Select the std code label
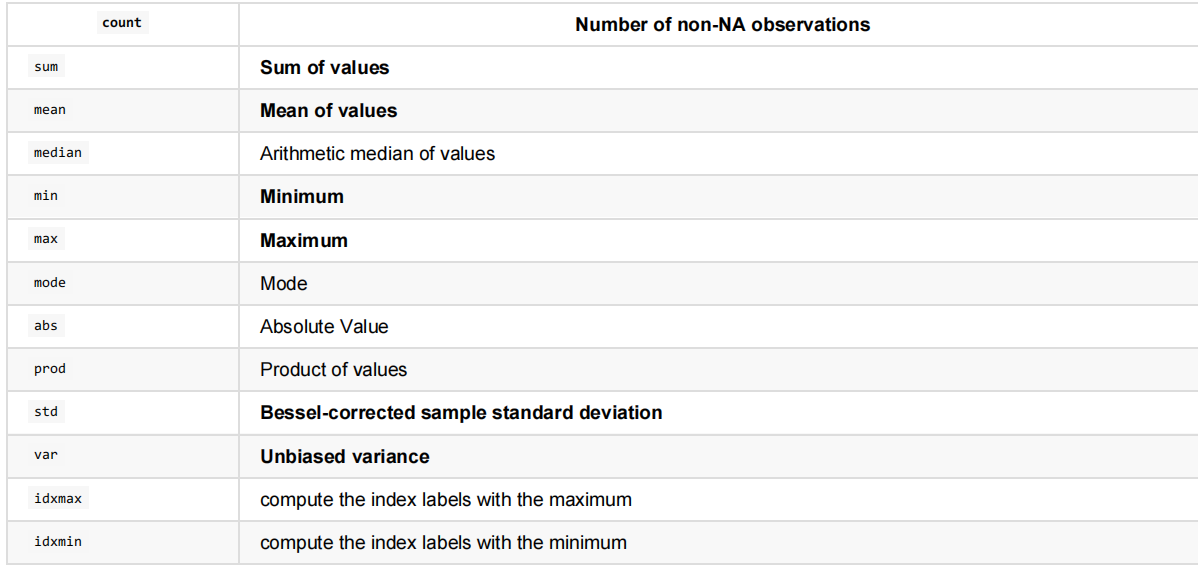This screenshot has width=1198, height=572. point(46,412)
